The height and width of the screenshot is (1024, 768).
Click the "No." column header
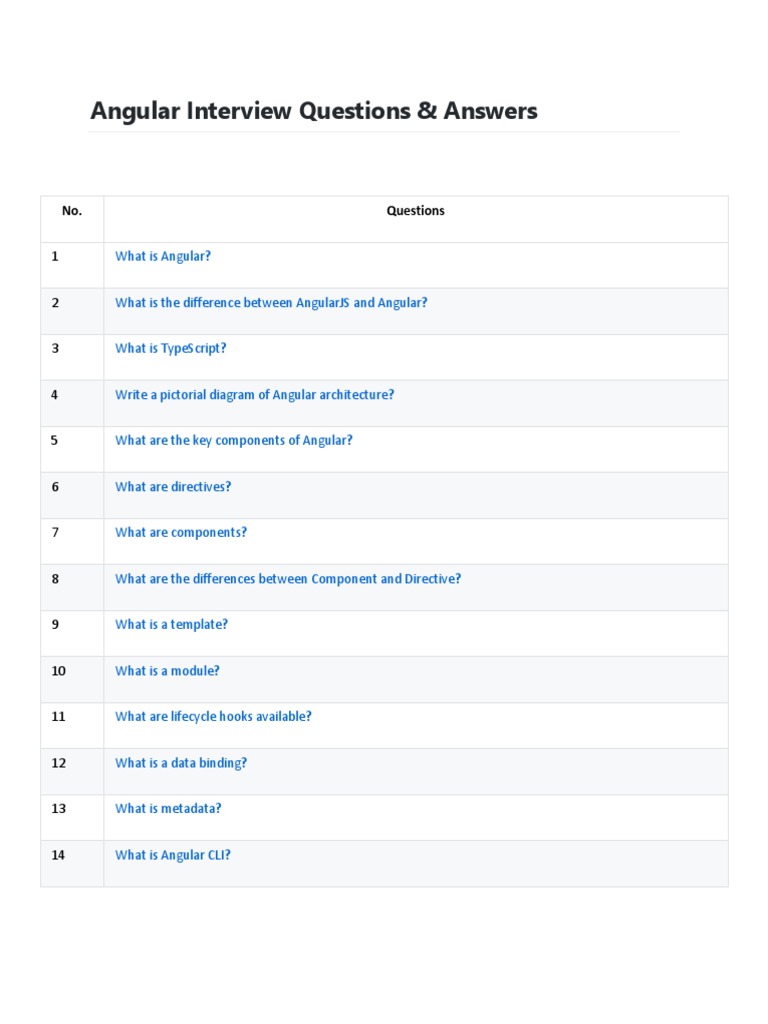(72, 211)
